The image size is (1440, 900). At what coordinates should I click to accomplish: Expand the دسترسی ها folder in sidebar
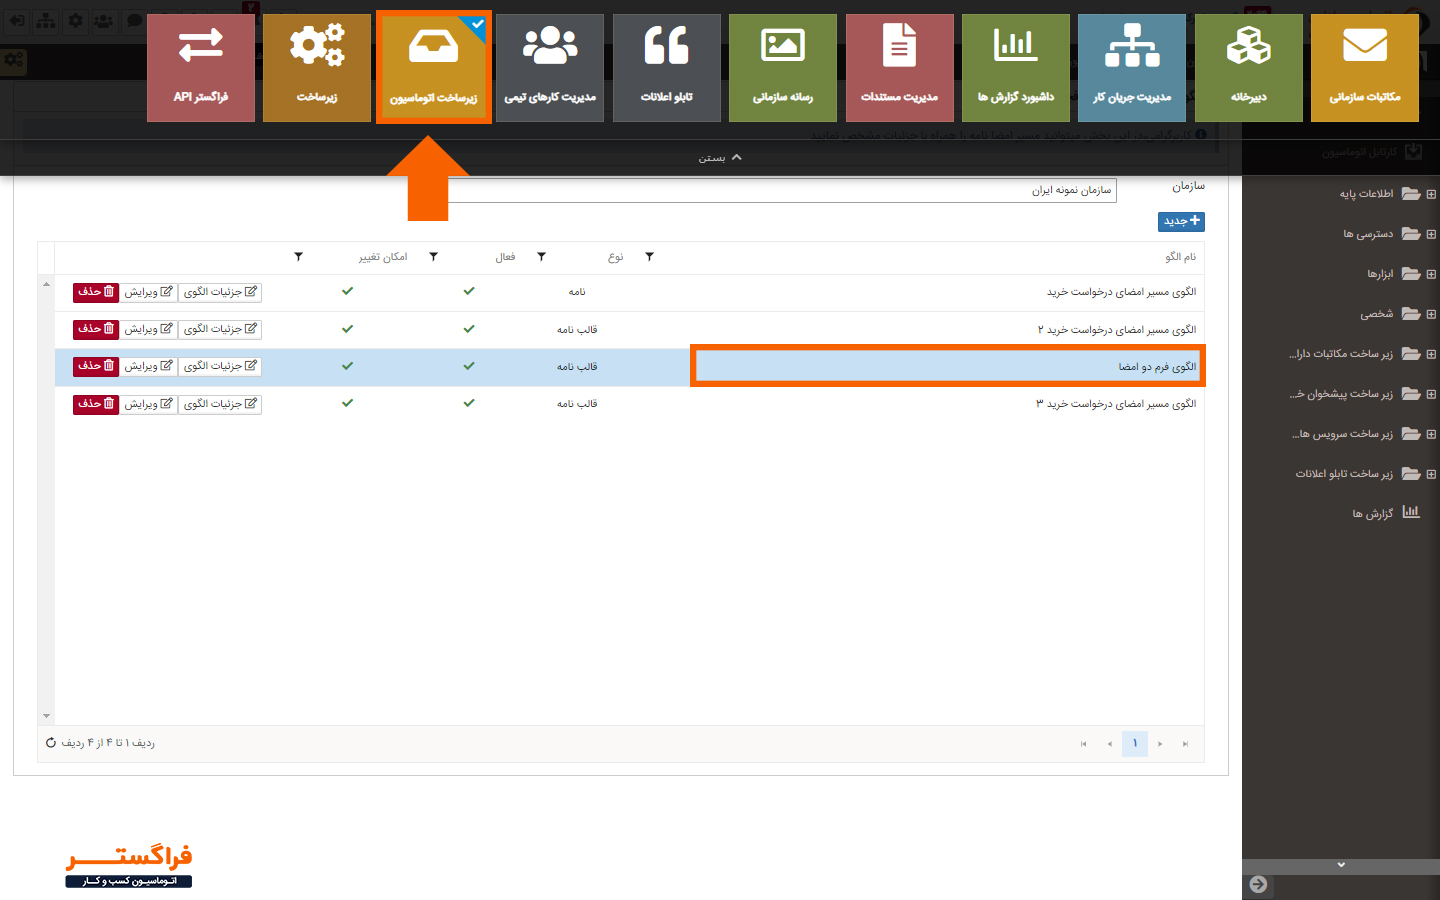coord(1431,234)
